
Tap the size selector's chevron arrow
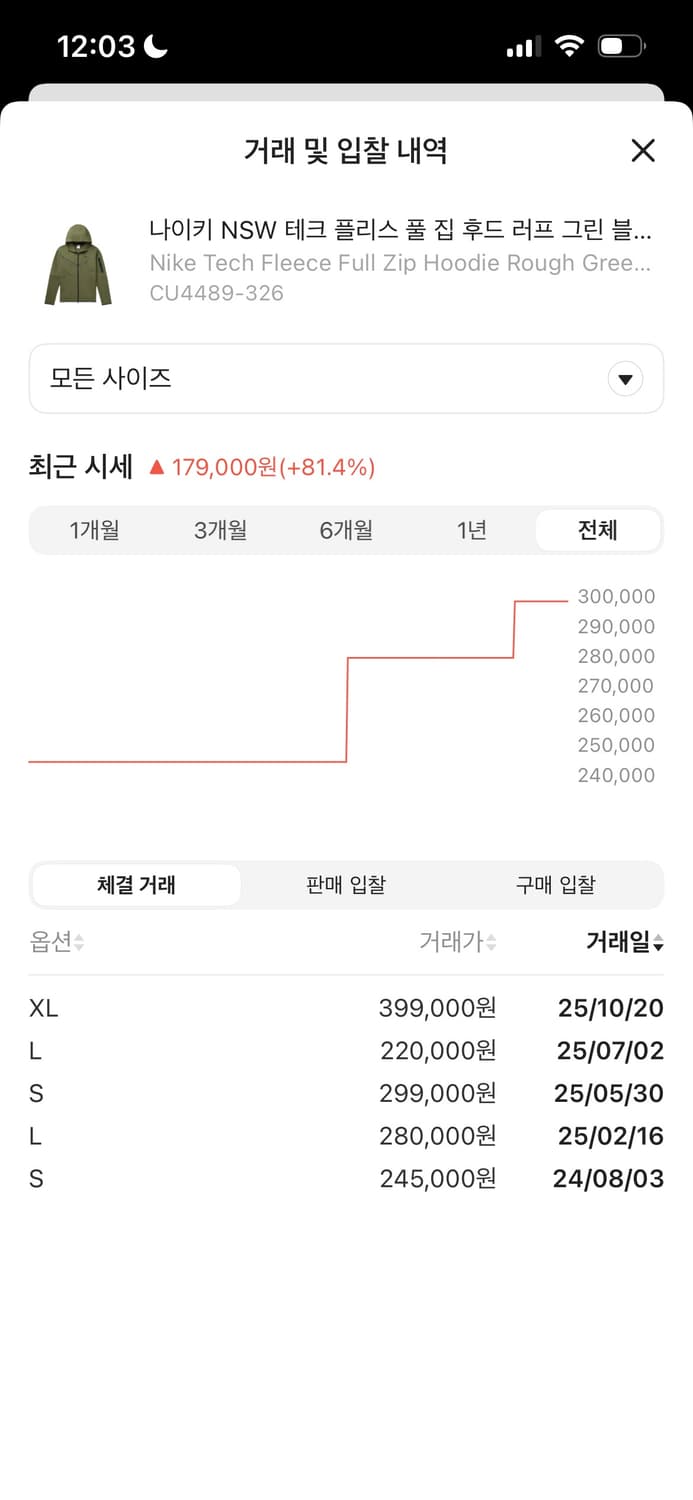[625, 379]
